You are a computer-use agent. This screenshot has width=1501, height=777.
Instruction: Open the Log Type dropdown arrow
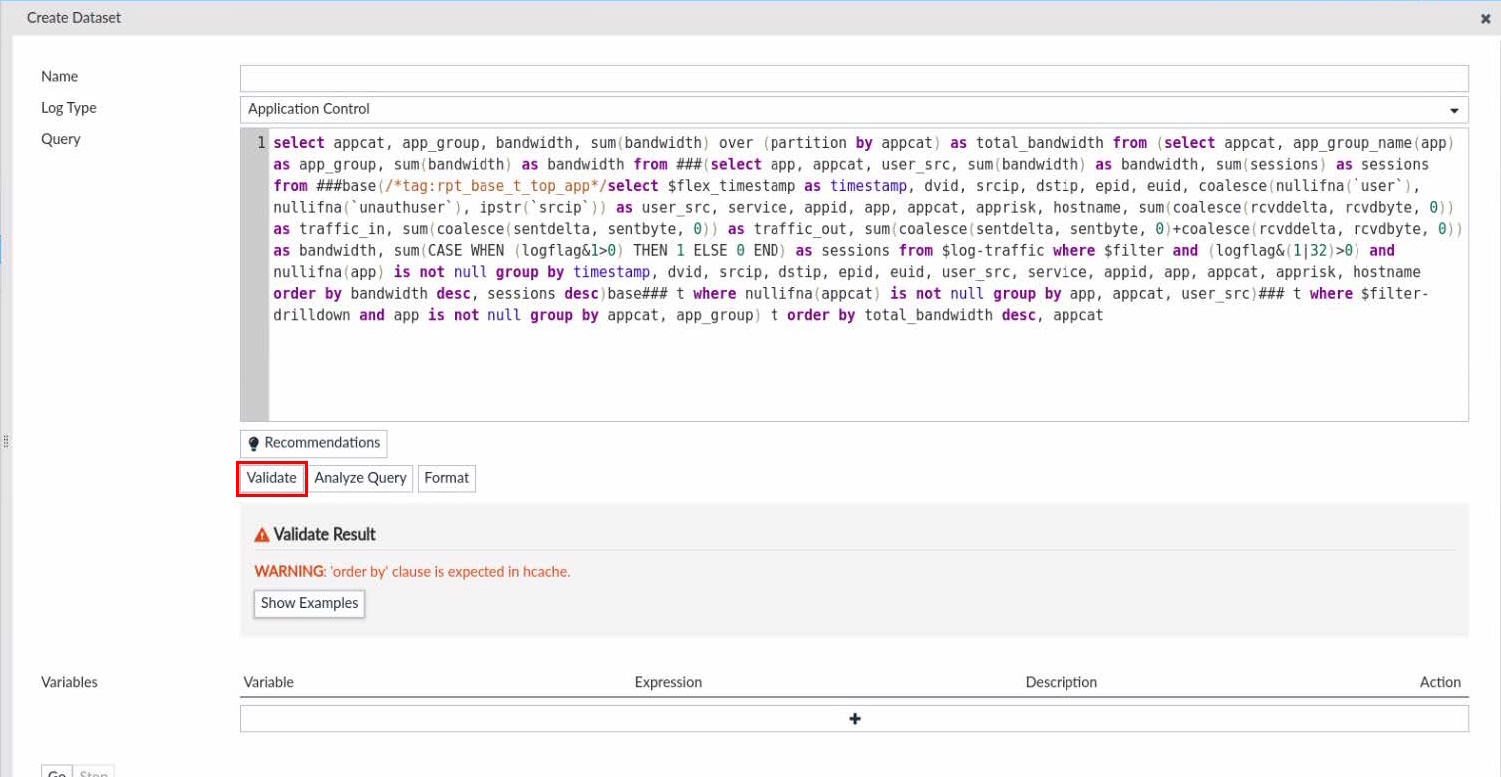coord(1453,110)
